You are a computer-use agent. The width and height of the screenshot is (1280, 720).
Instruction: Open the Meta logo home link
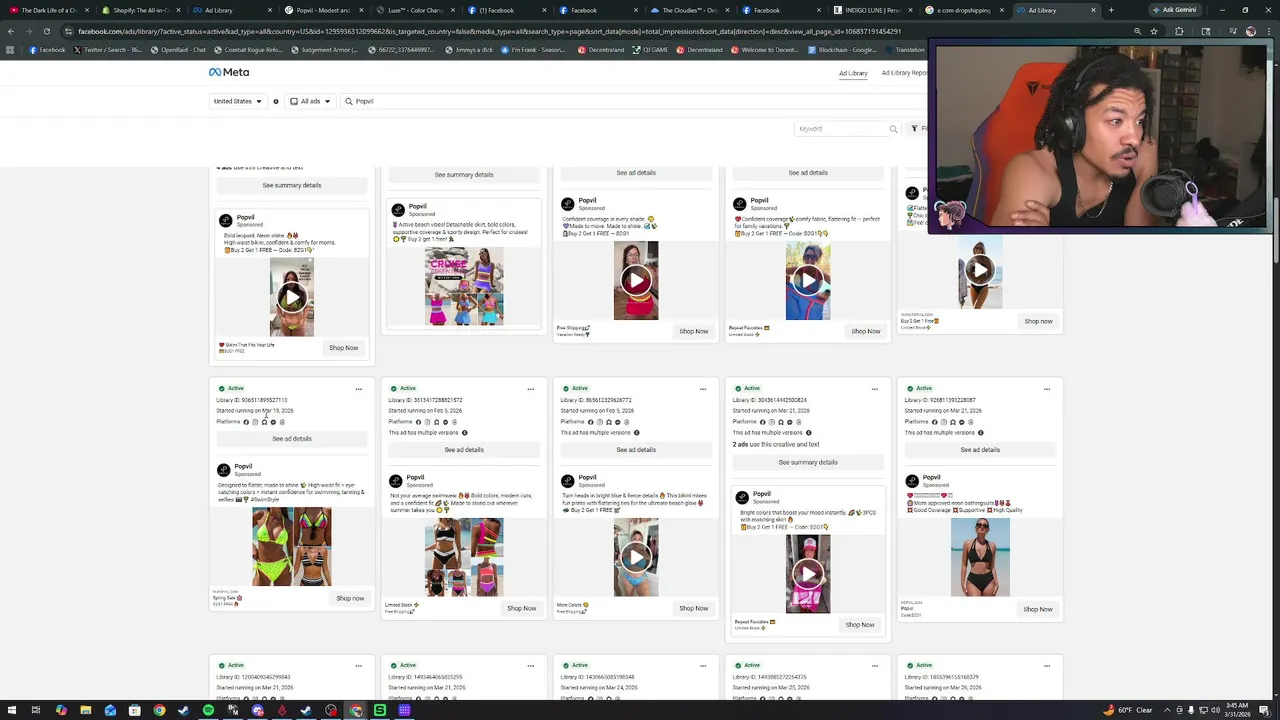coord(229,72)
